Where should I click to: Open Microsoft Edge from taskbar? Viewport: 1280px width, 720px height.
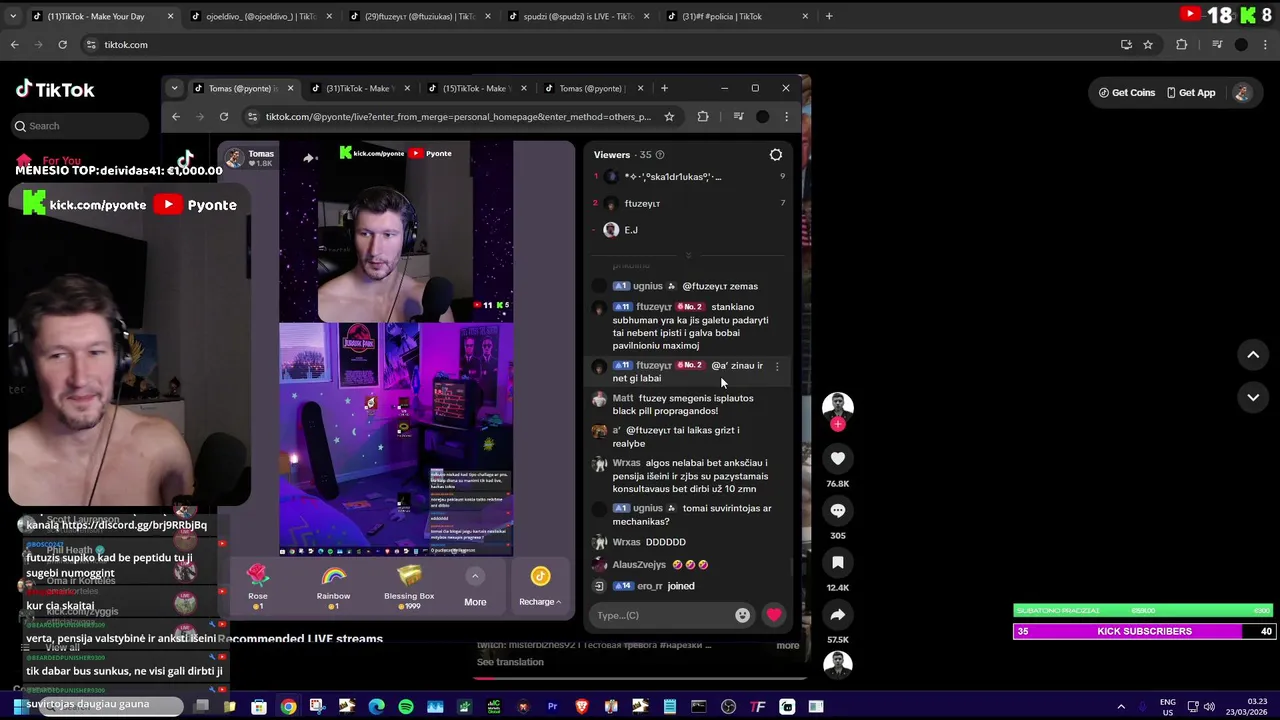[376, 707]
